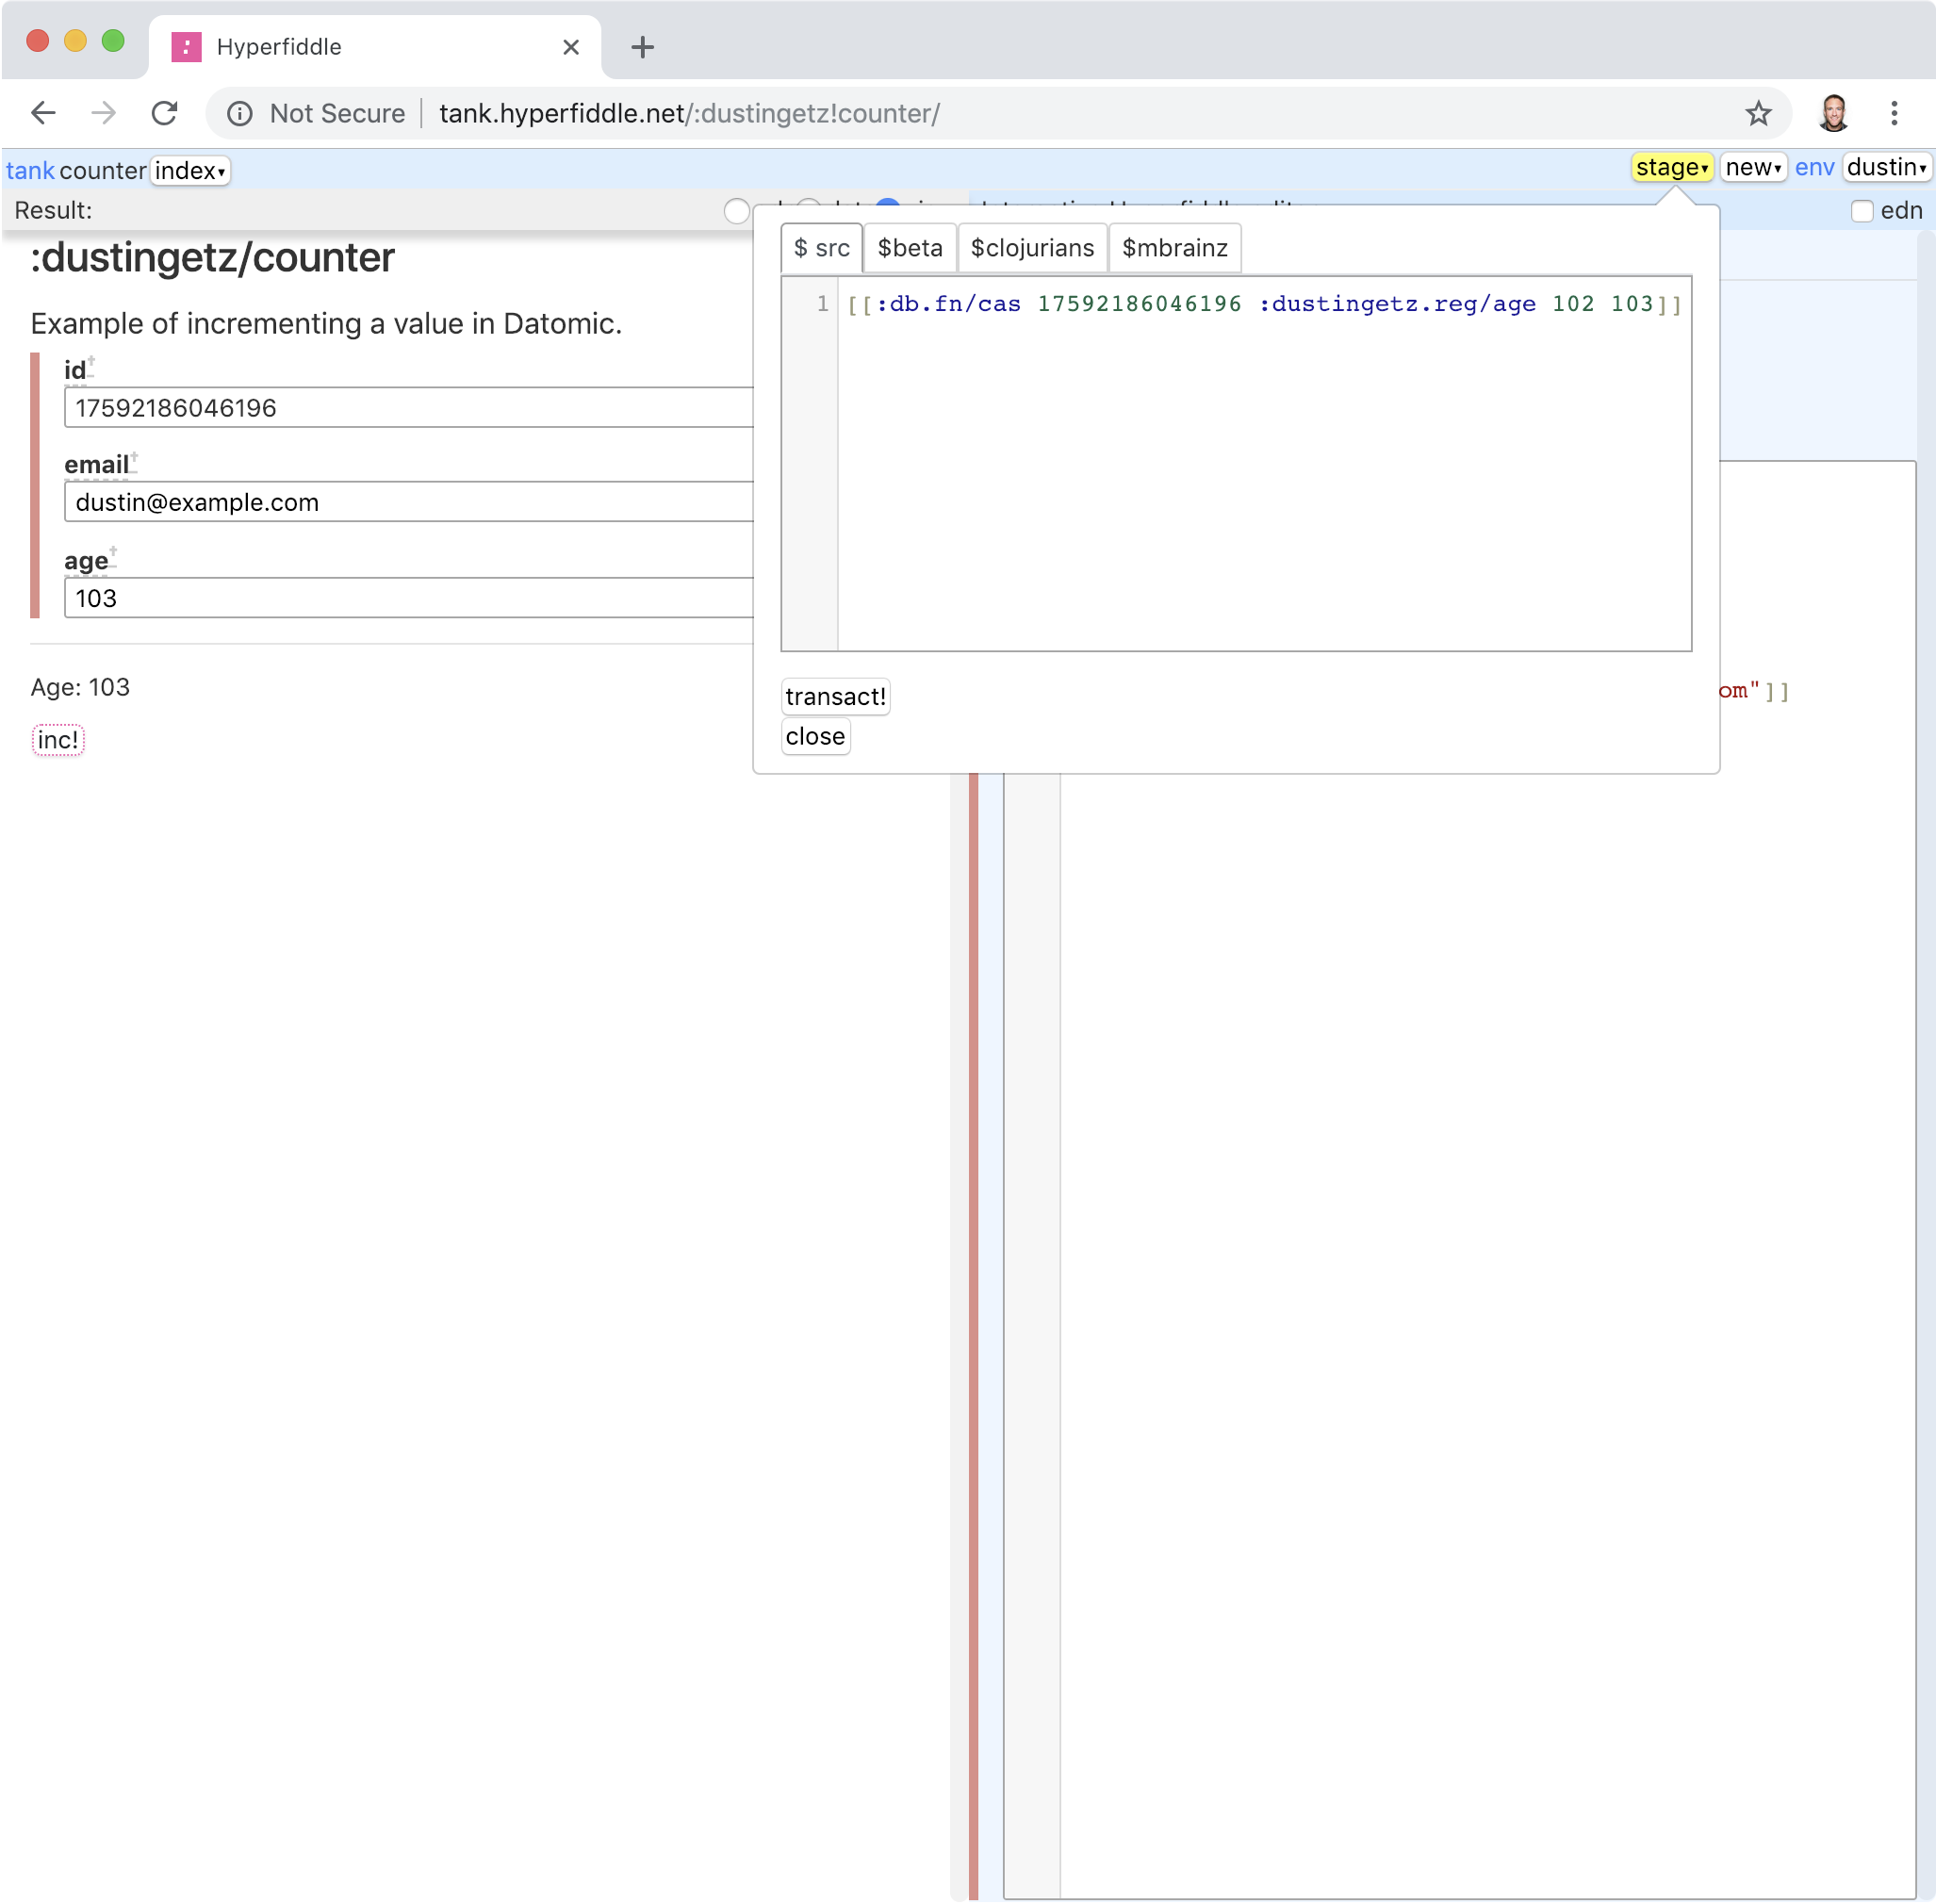Switch to the $clojurians tab
The height and width of the screenshot is (1904, 1936).
(1032, 248)
